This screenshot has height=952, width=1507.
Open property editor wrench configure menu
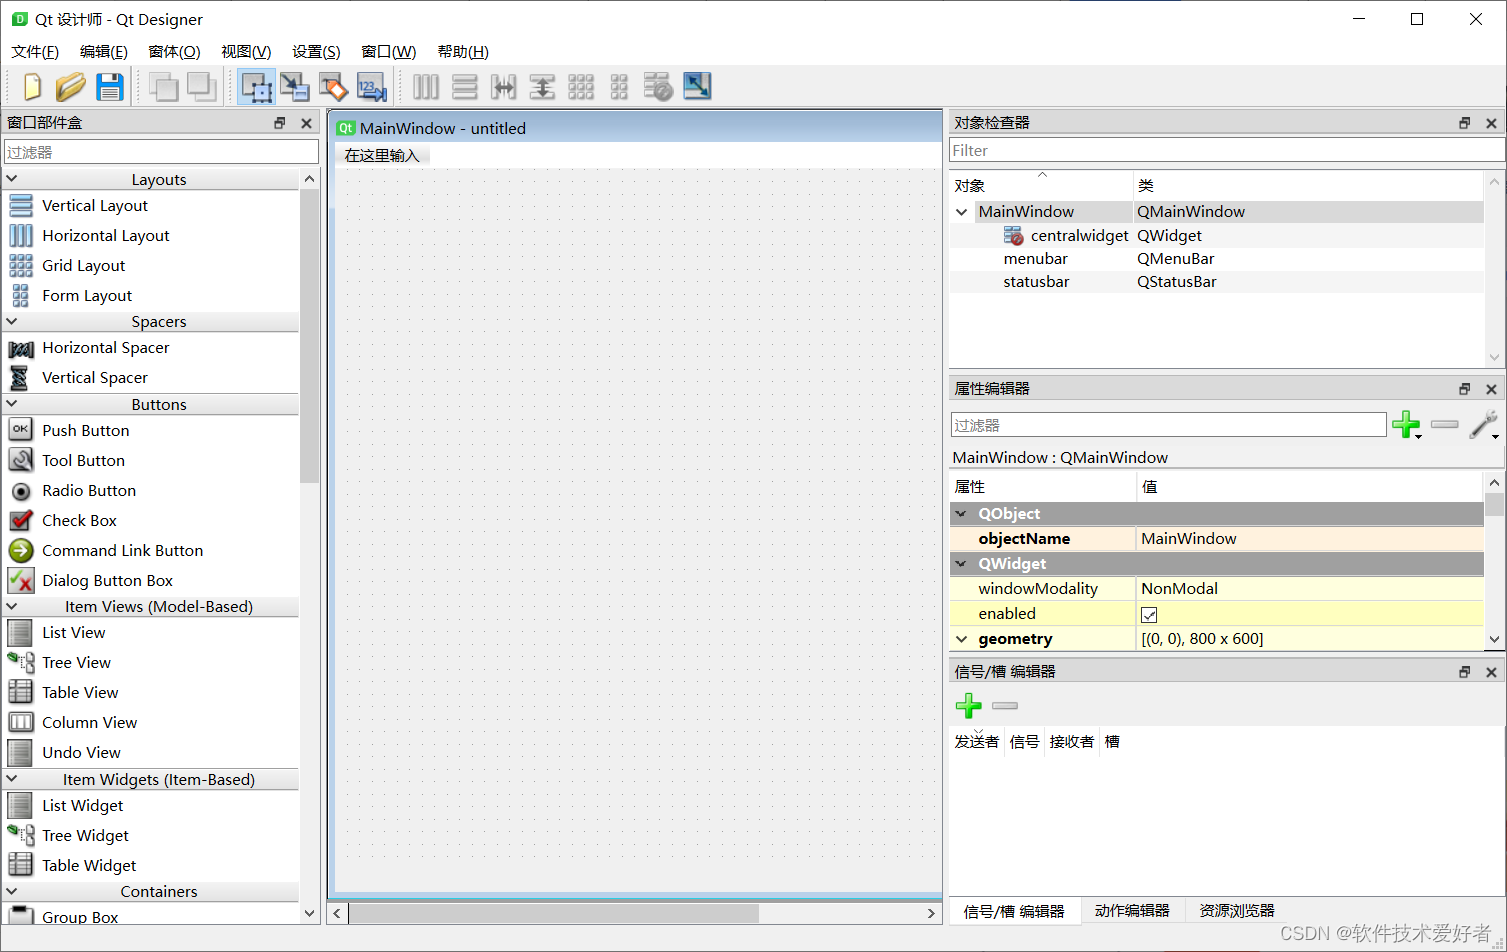pos(1484,425)
